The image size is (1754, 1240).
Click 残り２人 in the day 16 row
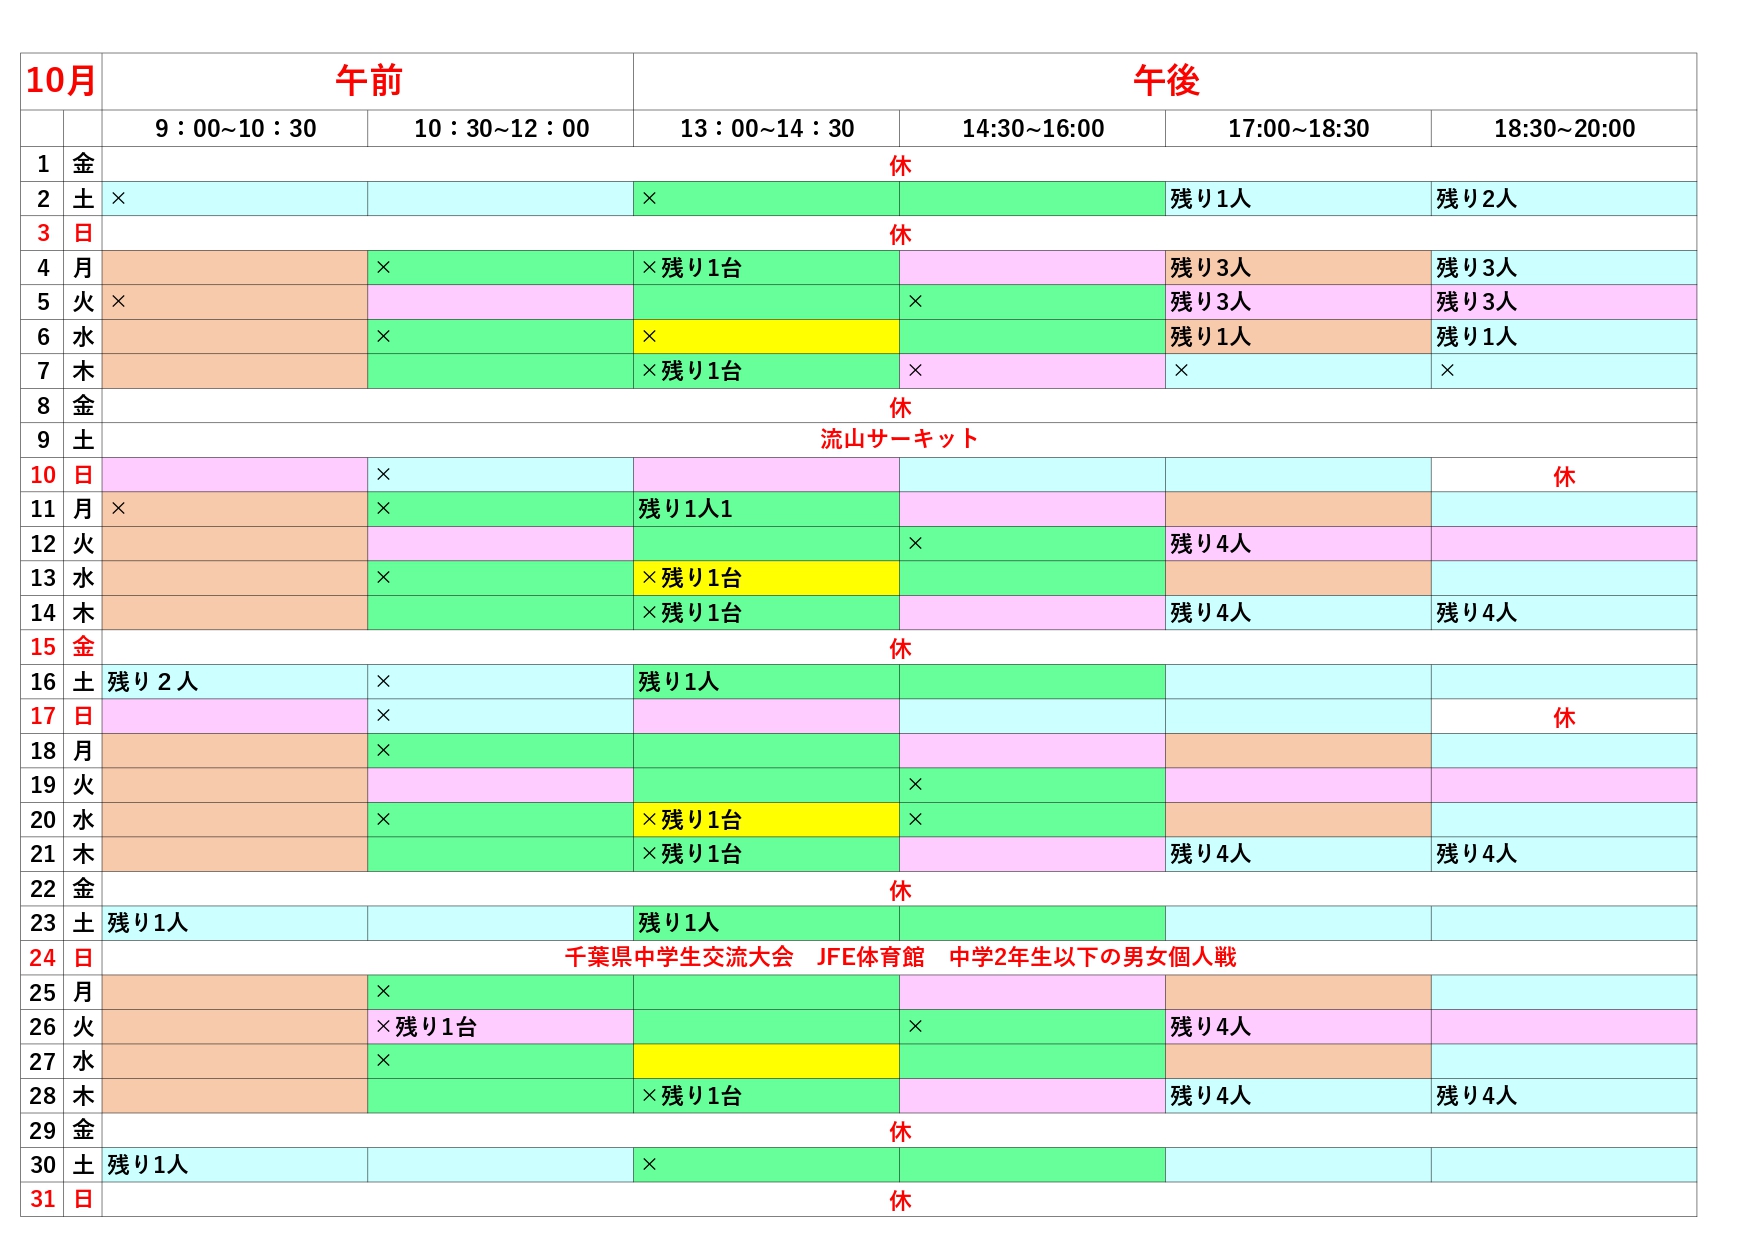tap(152, 682)
